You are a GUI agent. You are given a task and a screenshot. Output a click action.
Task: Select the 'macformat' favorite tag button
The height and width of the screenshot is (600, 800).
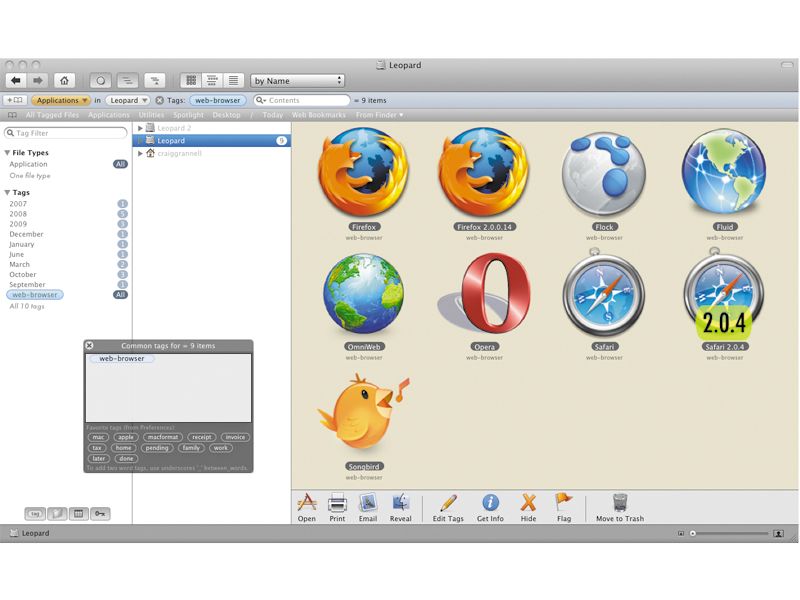(162, 437)
